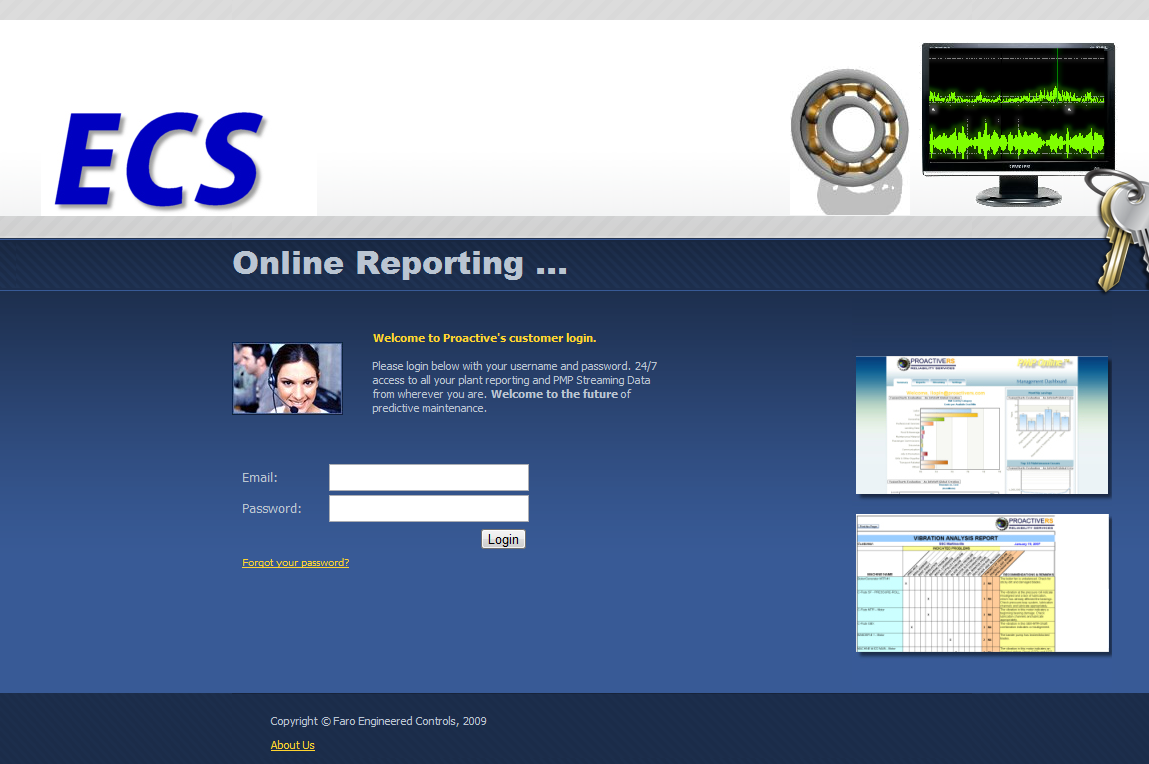Click the 'Email:' label
This screenshot has height=764, width=1149.
coord(260,478)
